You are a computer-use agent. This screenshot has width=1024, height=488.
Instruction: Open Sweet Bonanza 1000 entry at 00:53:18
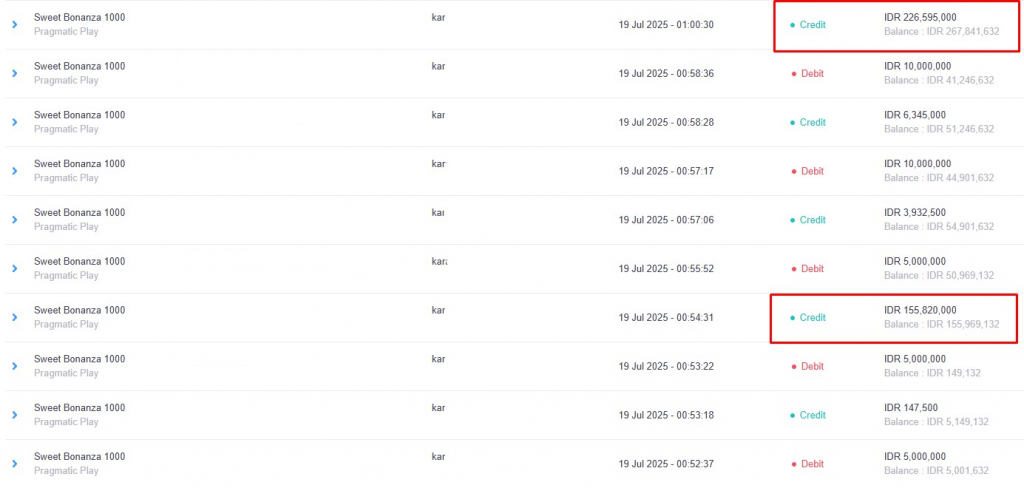point(80,408)
